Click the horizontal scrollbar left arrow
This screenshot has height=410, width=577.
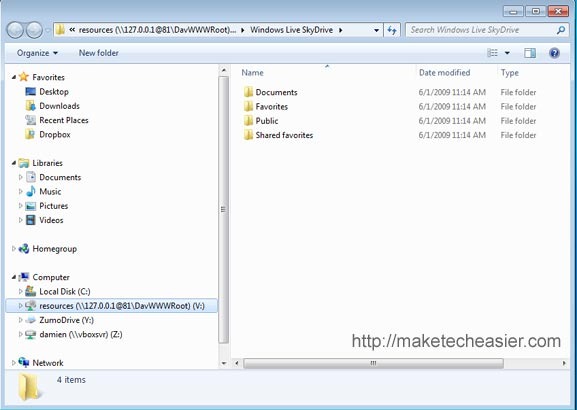click(237, 363)
